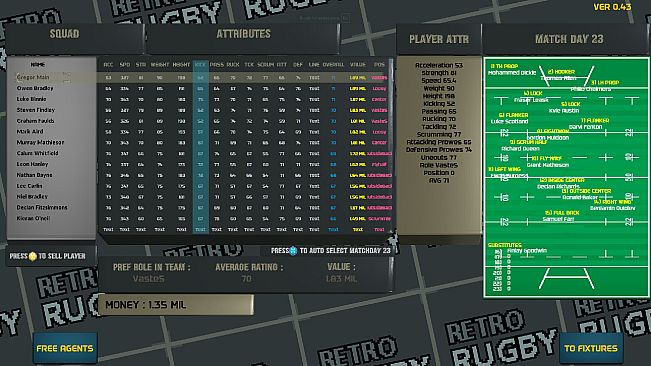Sort by the RUCK column header
The width and height of the screenshot is (651, 366).
point(233,65)
